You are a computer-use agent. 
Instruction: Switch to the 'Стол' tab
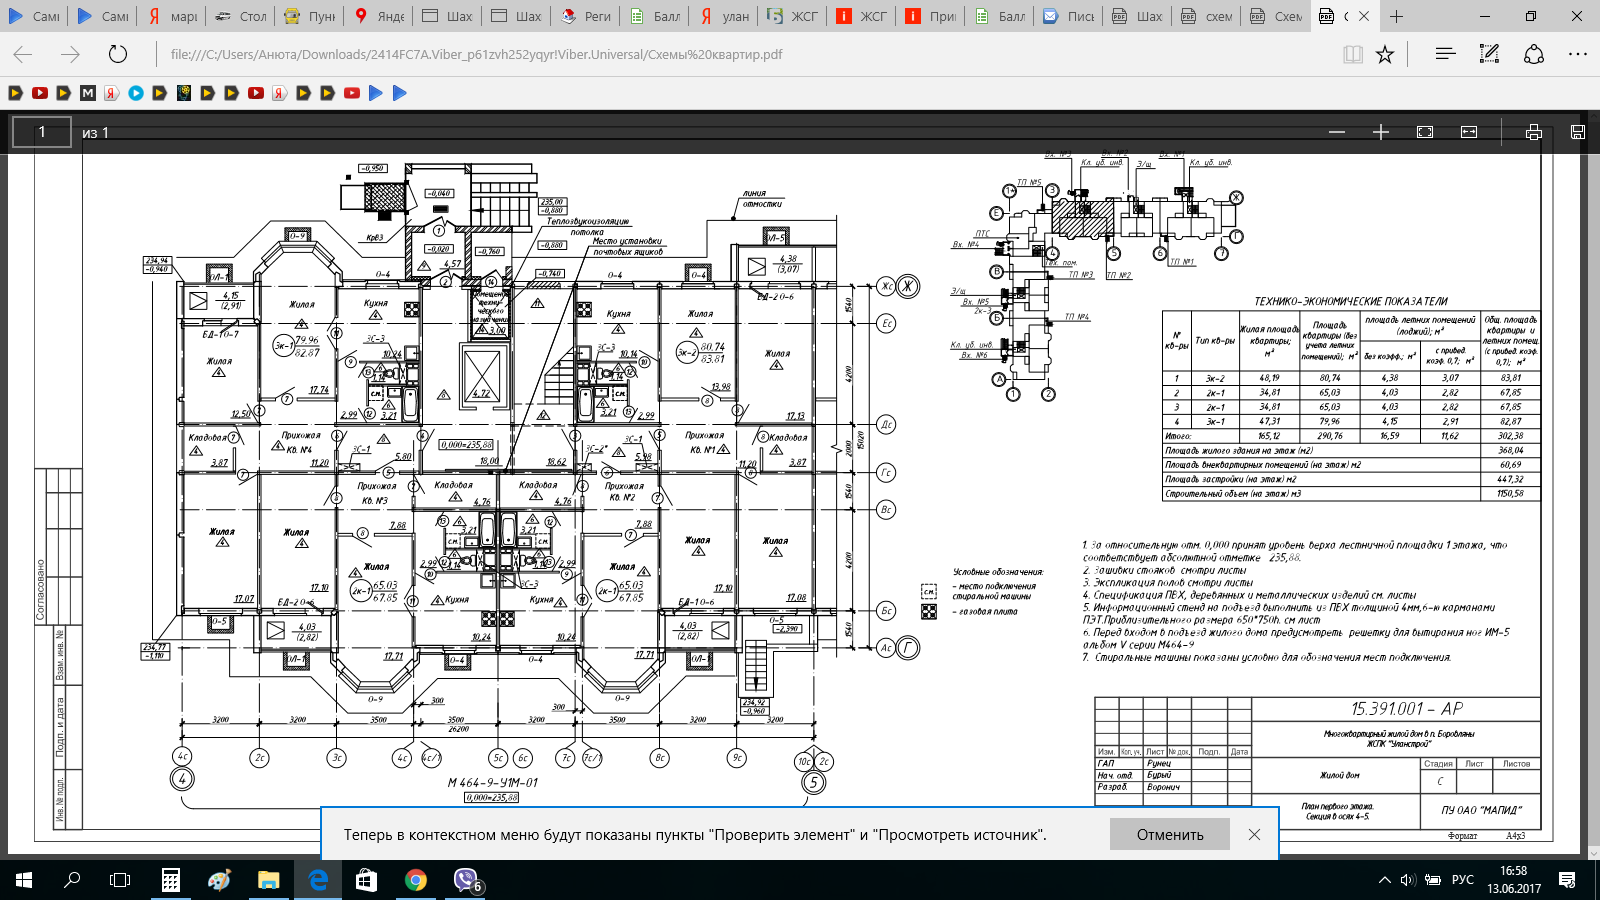tap(240, 16)
